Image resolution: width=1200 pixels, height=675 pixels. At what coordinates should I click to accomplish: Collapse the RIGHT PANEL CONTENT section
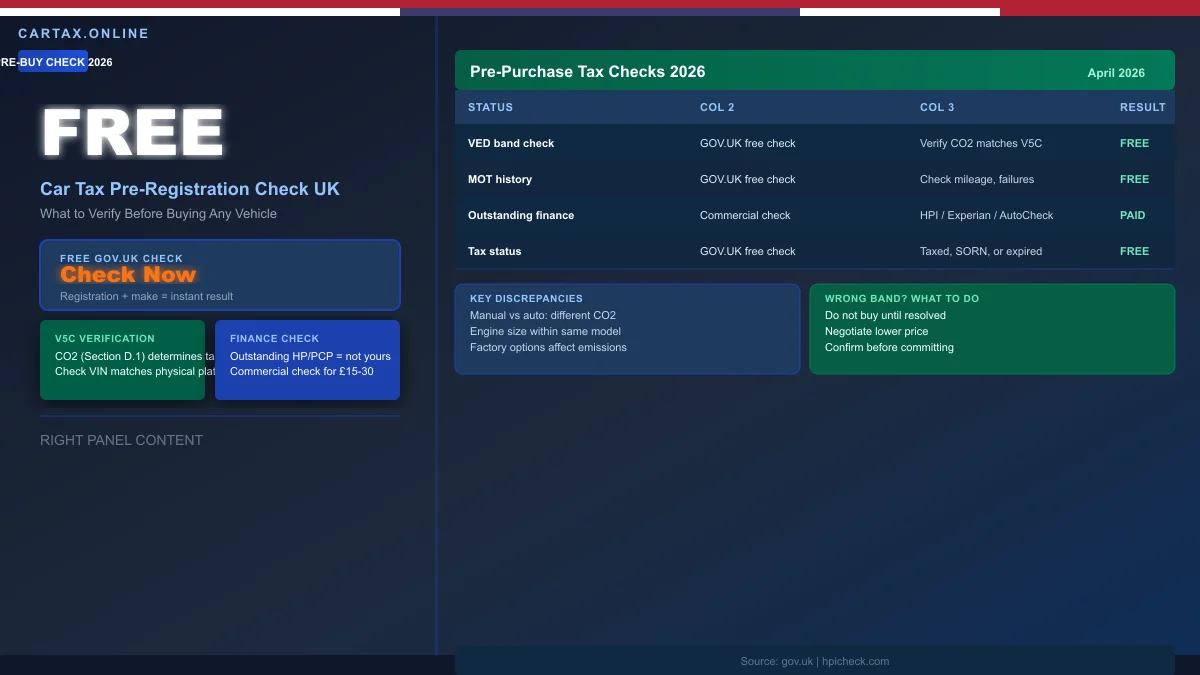[121, 440]
